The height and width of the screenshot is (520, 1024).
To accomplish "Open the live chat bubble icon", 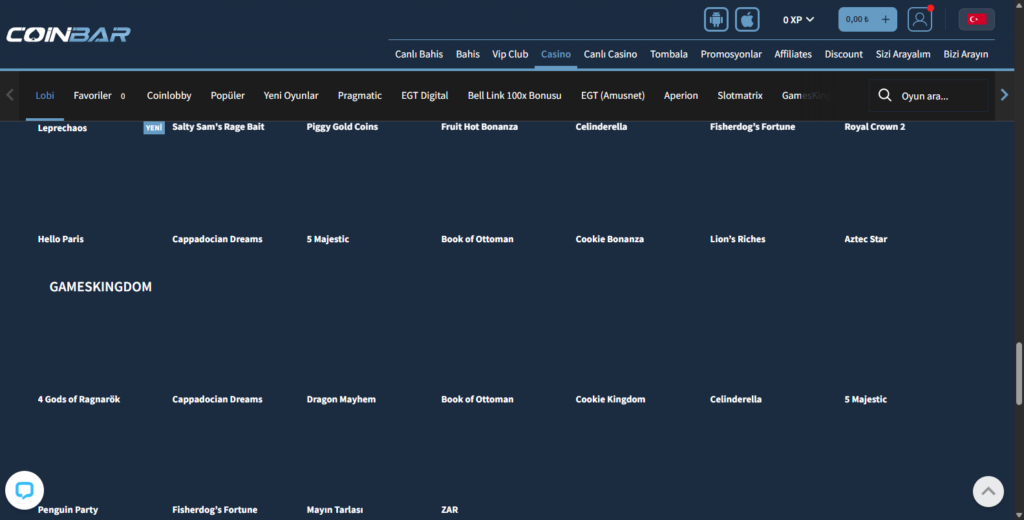I will pos(24,490).
